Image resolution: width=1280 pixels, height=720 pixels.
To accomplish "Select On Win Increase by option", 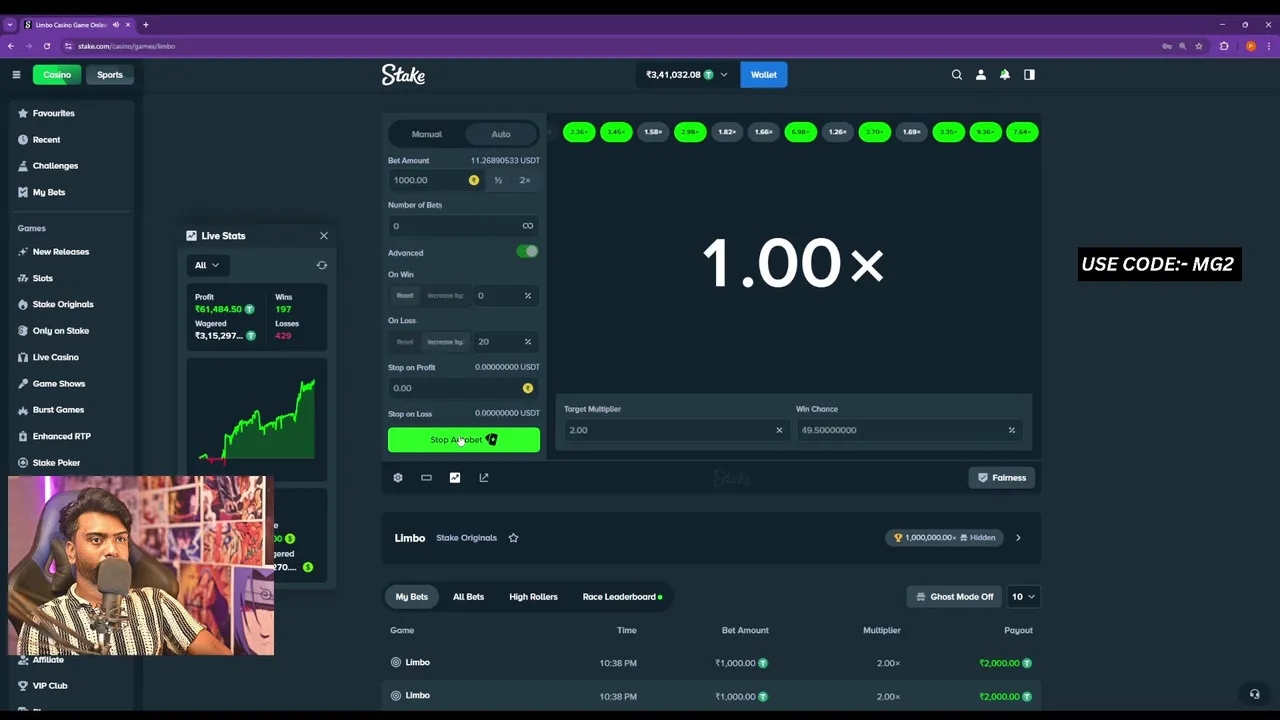I will coord(445,295).
